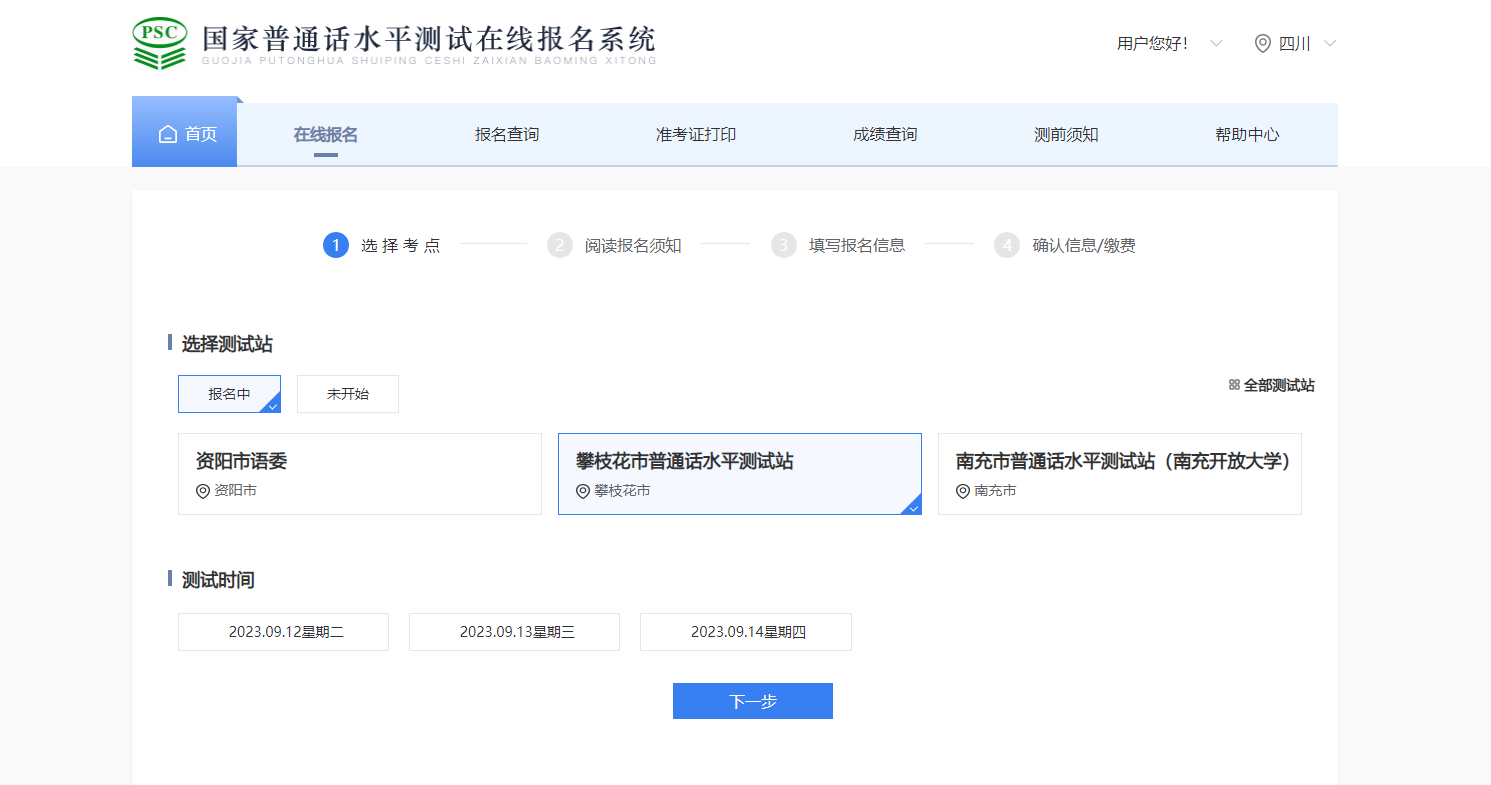Go to the 准考证打印 tab
Screen dimensions: 1491x785
click(696, 135)
